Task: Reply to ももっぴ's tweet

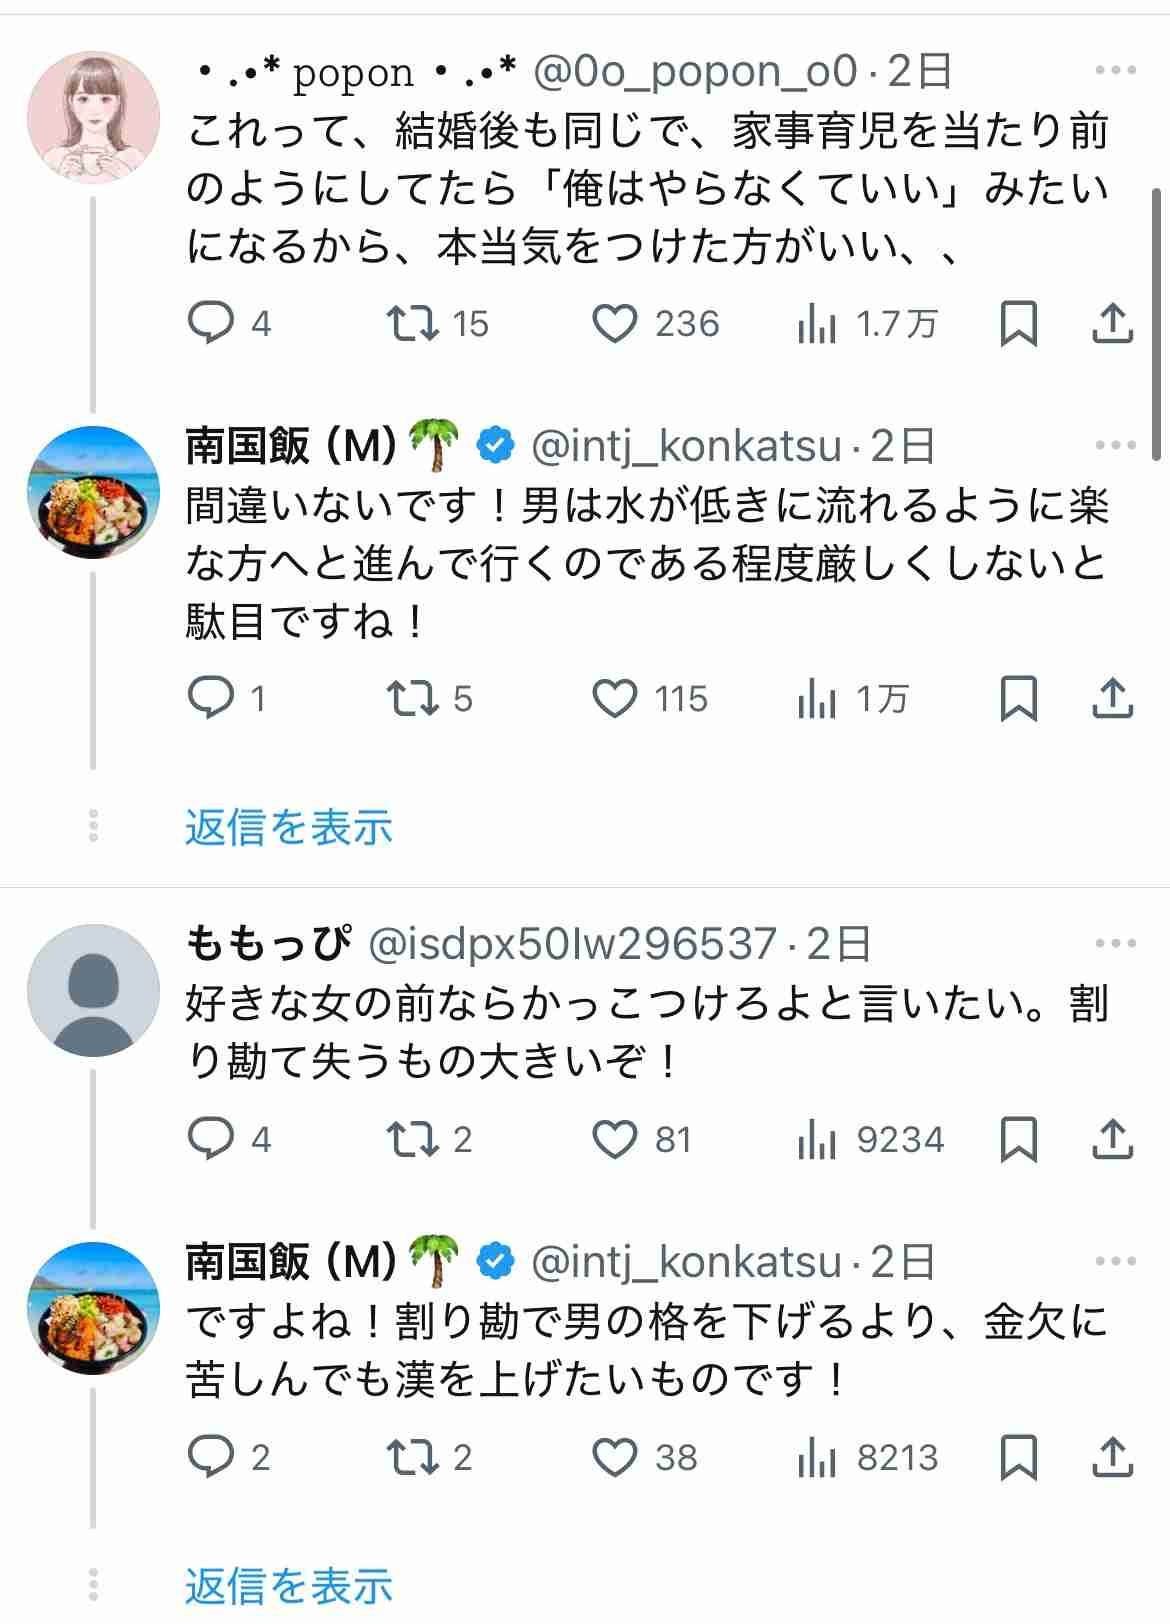Action: [211, 1139]
